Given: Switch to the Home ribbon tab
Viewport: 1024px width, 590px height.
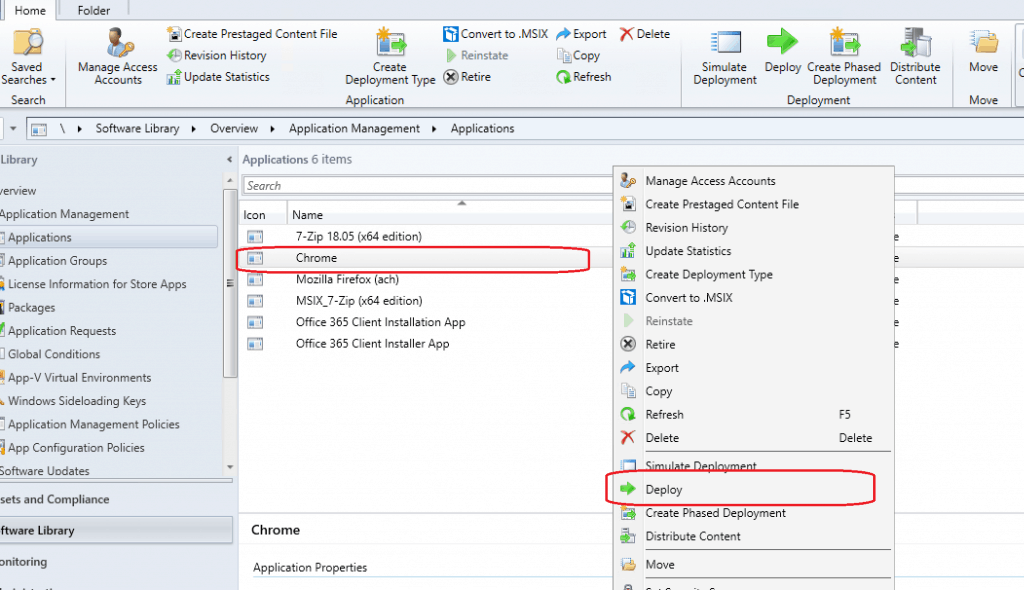Looking at the screenshot, I should click(30, 10).
